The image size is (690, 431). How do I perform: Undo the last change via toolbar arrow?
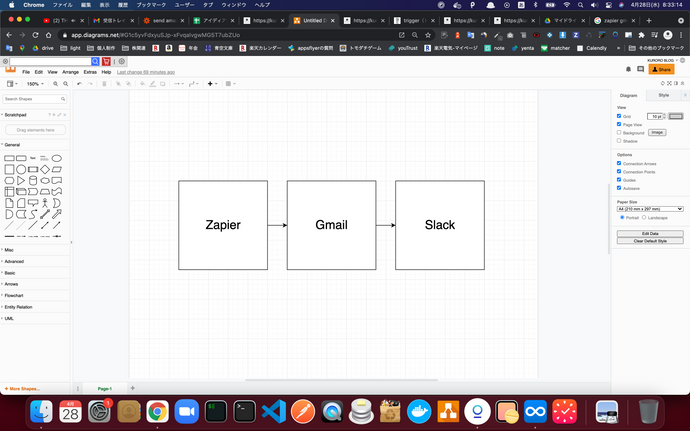click(x=79, y=84)
